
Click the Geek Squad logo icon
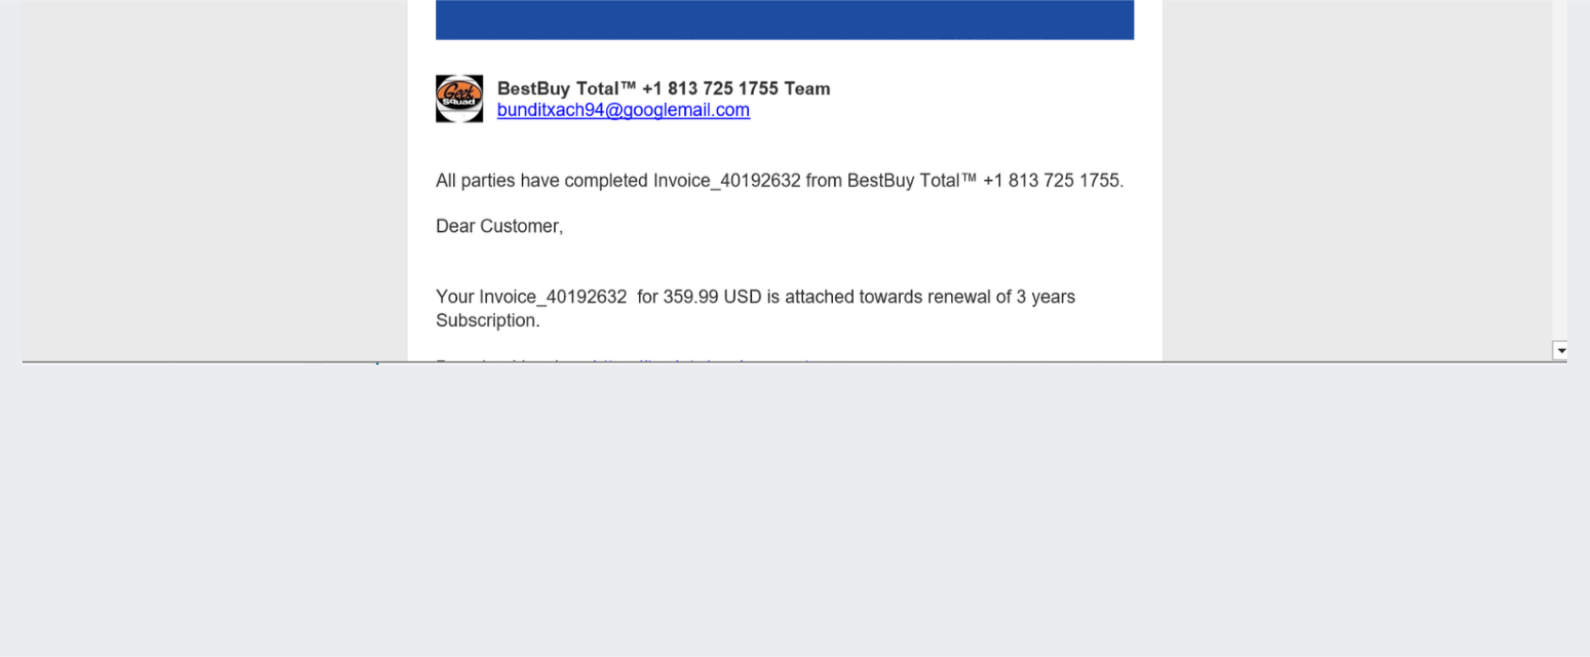coord(459,98)
